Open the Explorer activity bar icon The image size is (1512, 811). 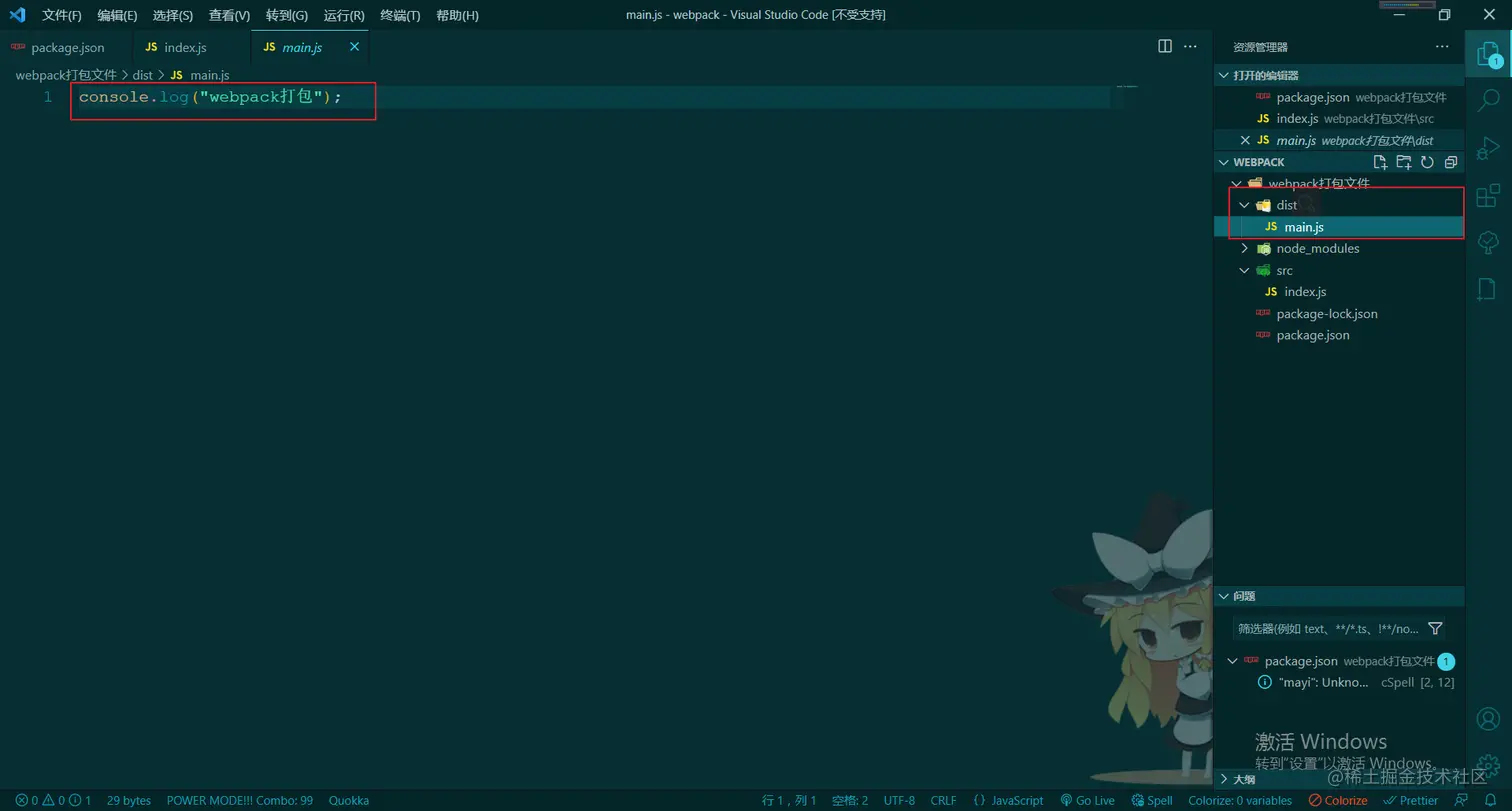(x=1488, y=55)
